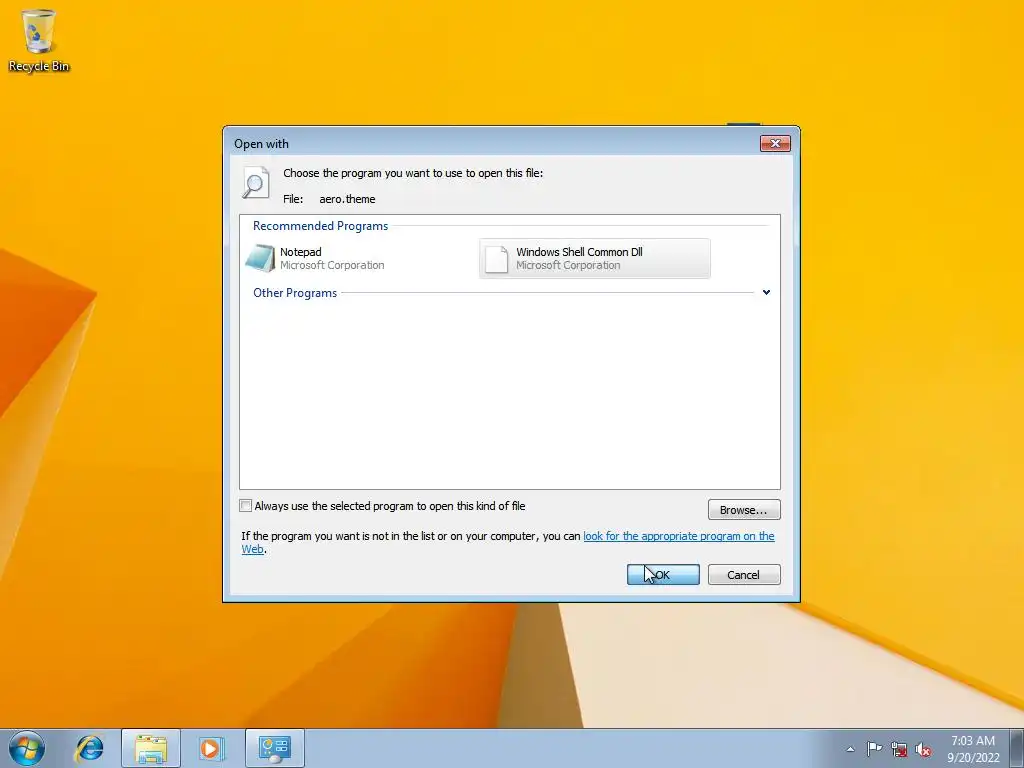Viewport: 1024px width, 768px height.
Task: Select the Other Programs heading
Action: coord(295,293)
